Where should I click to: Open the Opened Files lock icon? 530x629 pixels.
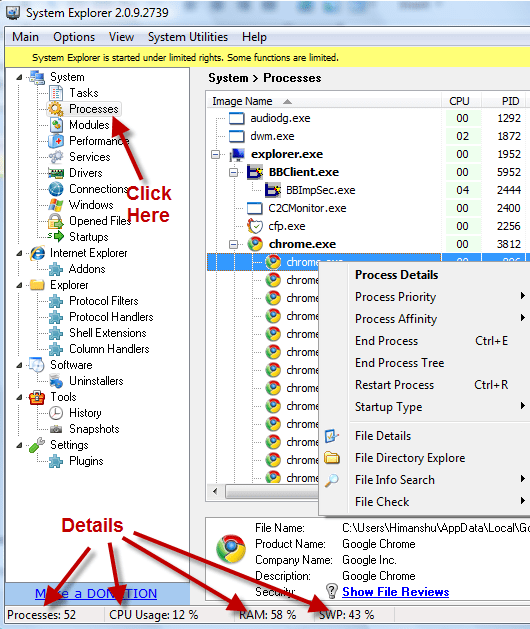tap(56, 221)
